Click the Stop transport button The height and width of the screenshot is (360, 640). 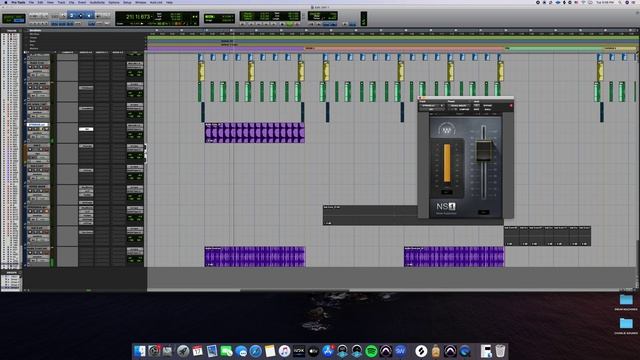pos(283,24)
